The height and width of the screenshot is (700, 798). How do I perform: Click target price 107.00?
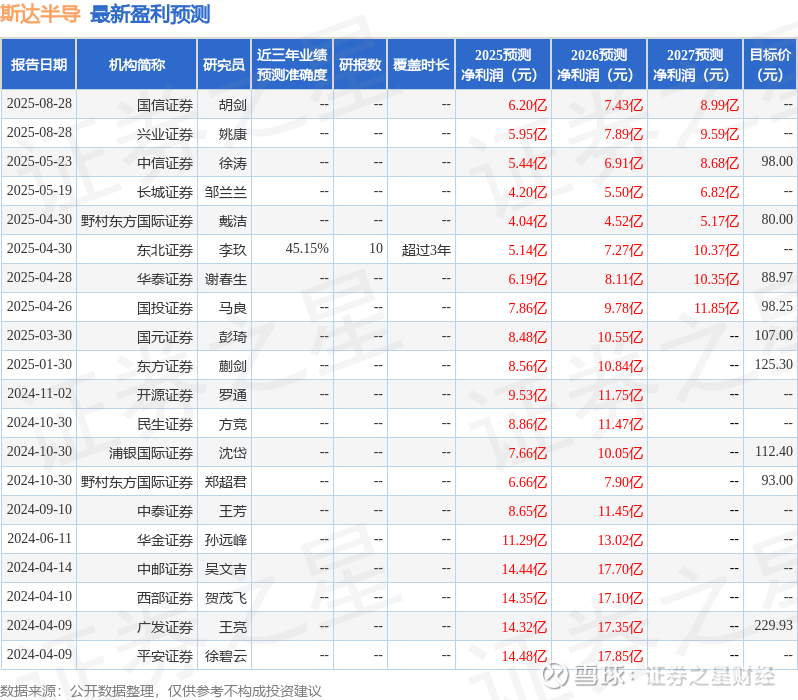[x=774, y=335]
